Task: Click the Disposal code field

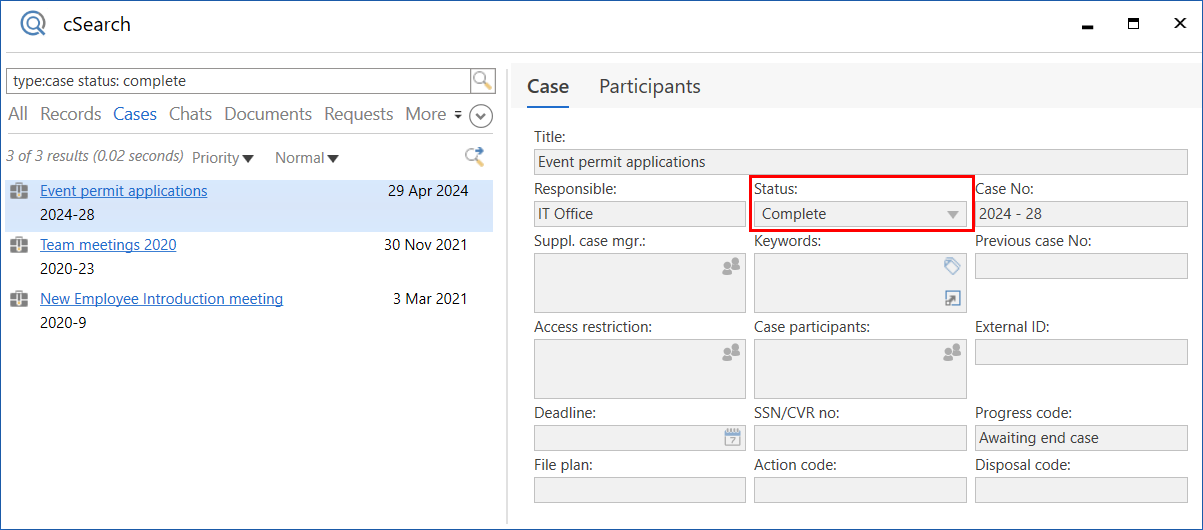Action: [x=1081, y=490]
